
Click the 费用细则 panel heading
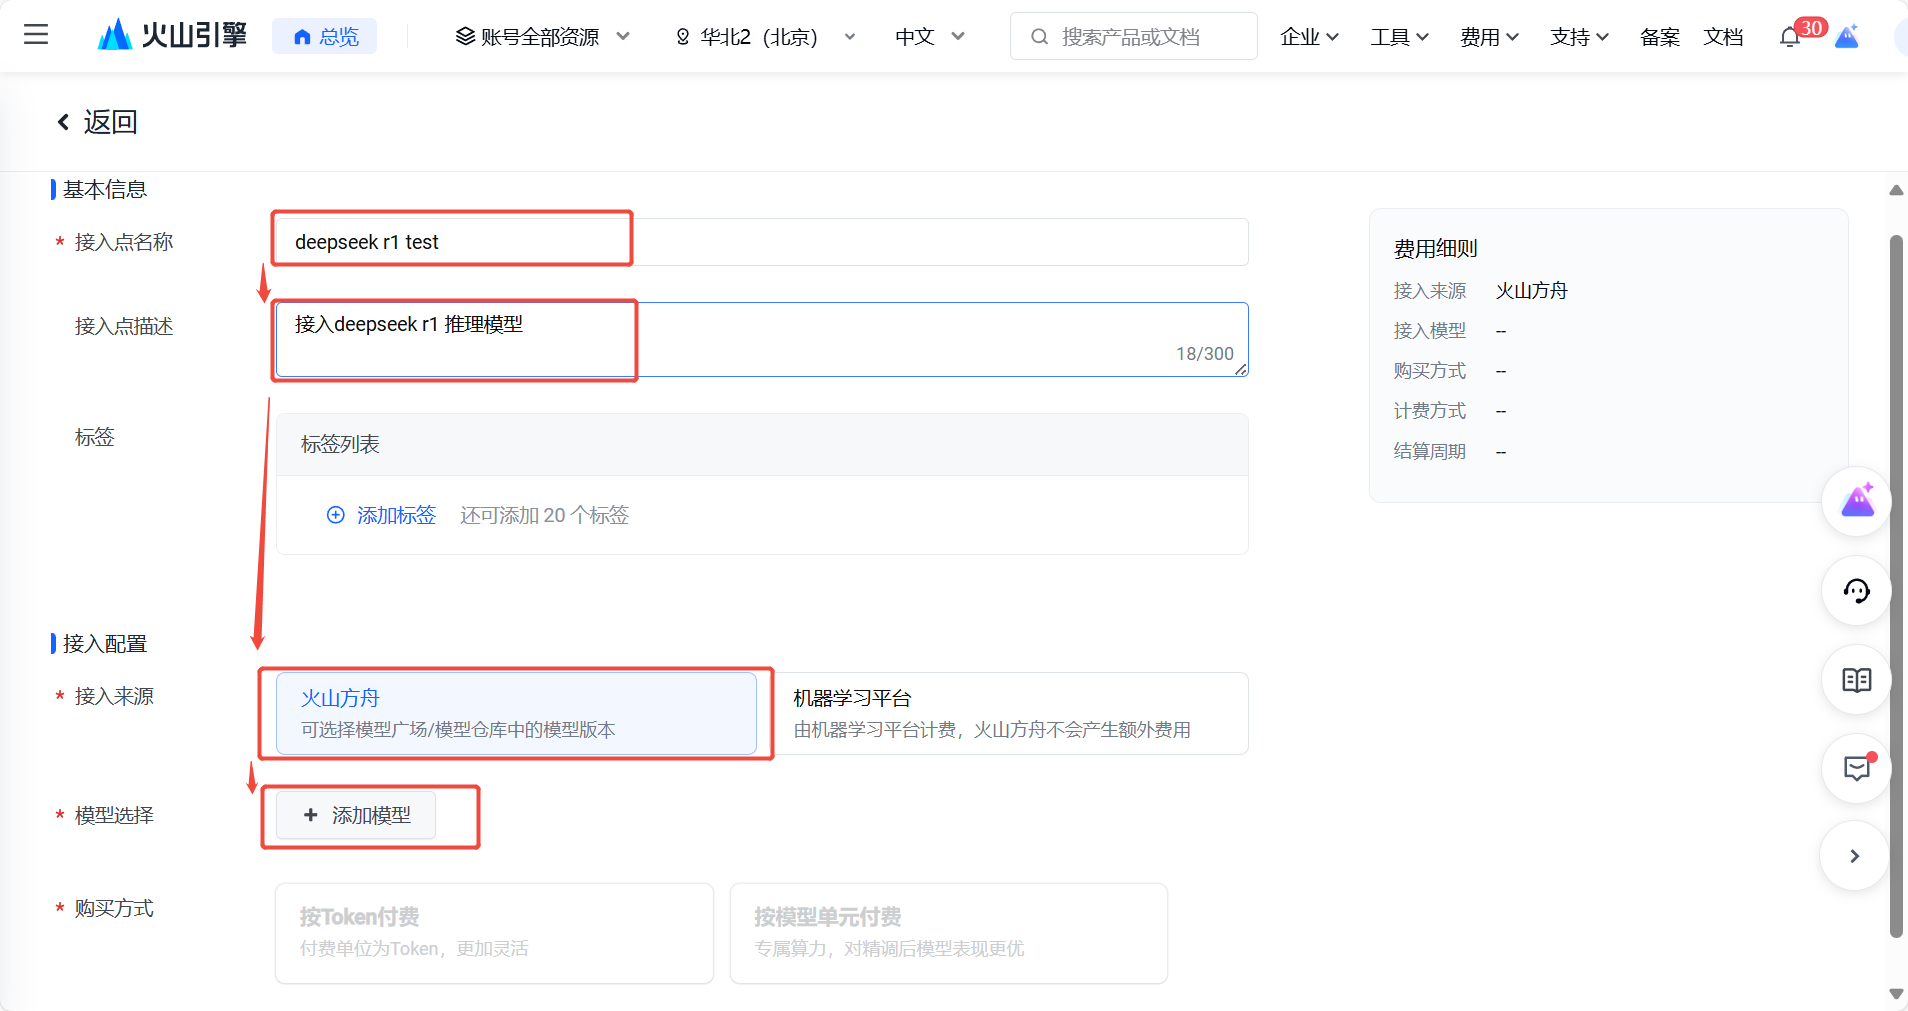pos(1435,248)
